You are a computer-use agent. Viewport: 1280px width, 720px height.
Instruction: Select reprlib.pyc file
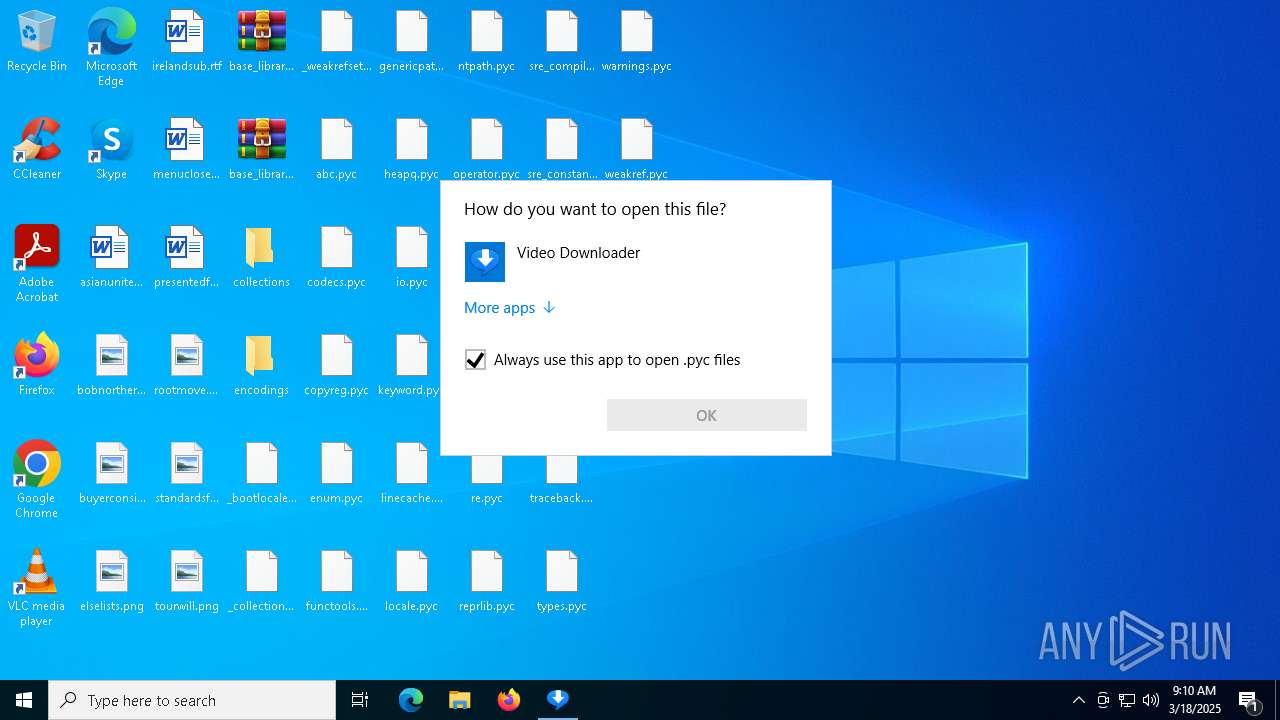point(487,582)
